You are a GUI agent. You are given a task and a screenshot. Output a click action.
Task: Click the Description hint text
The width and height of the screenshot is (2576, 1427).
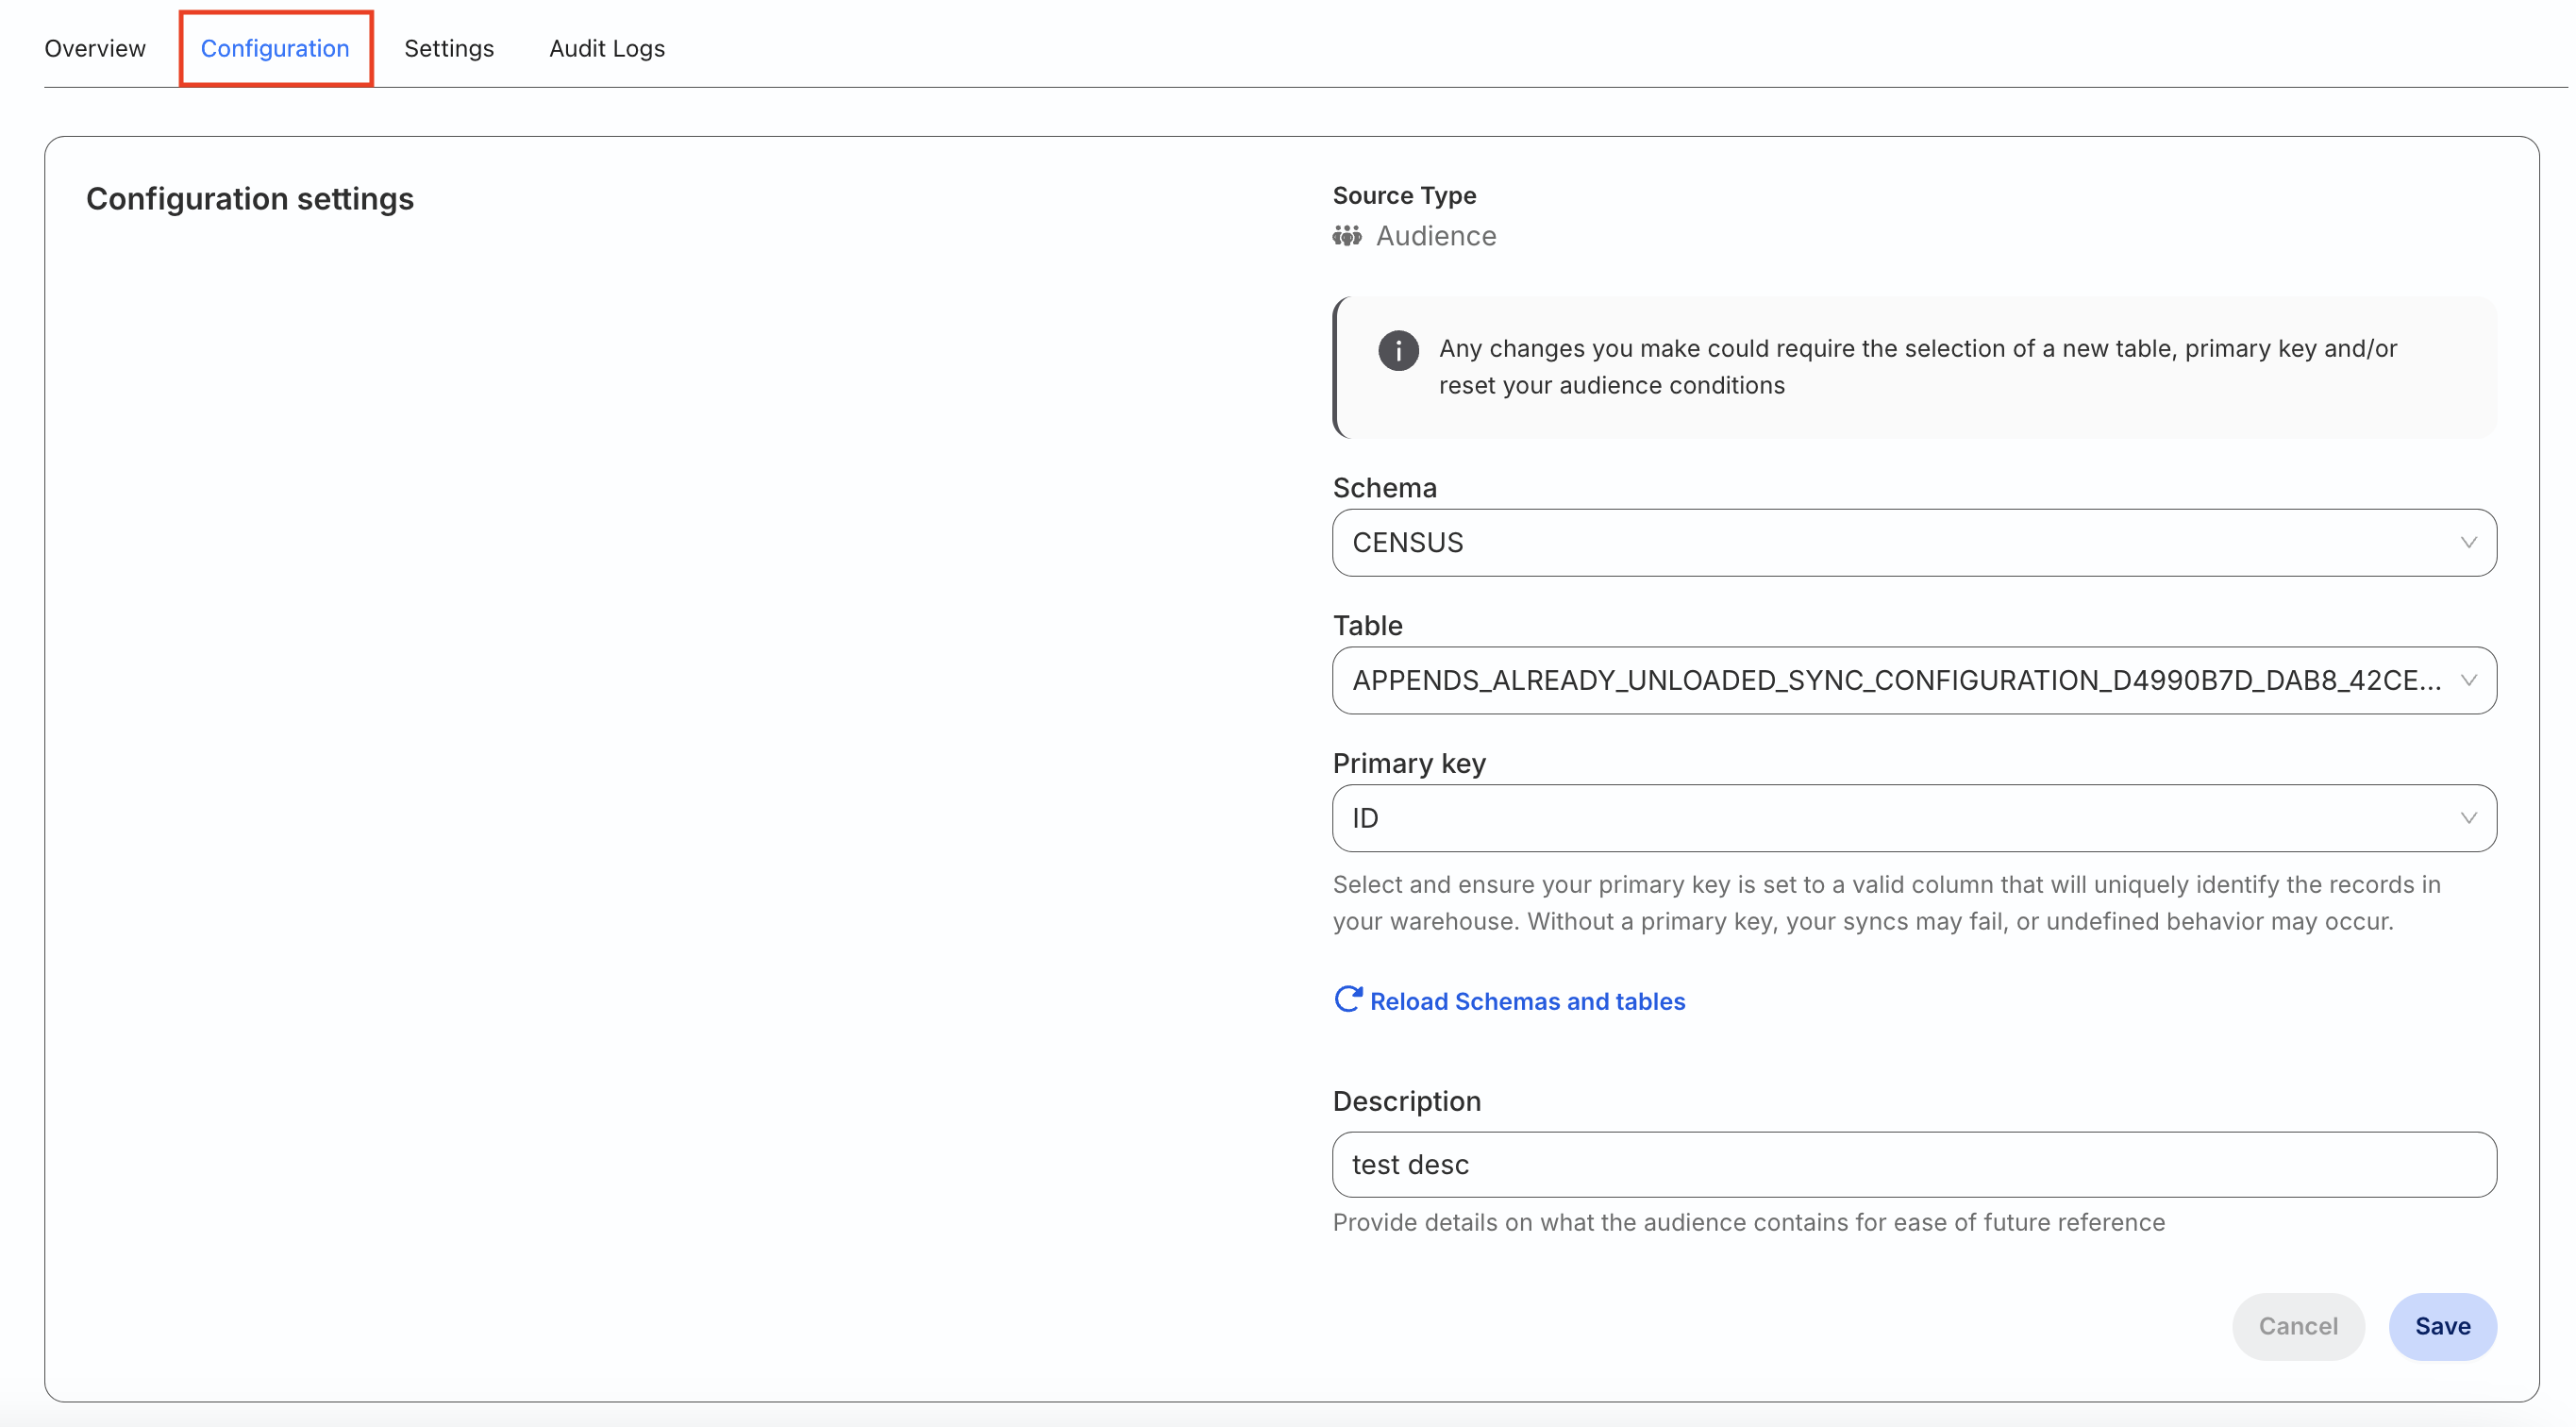pyautogui.click(x=1749, y=1222)
